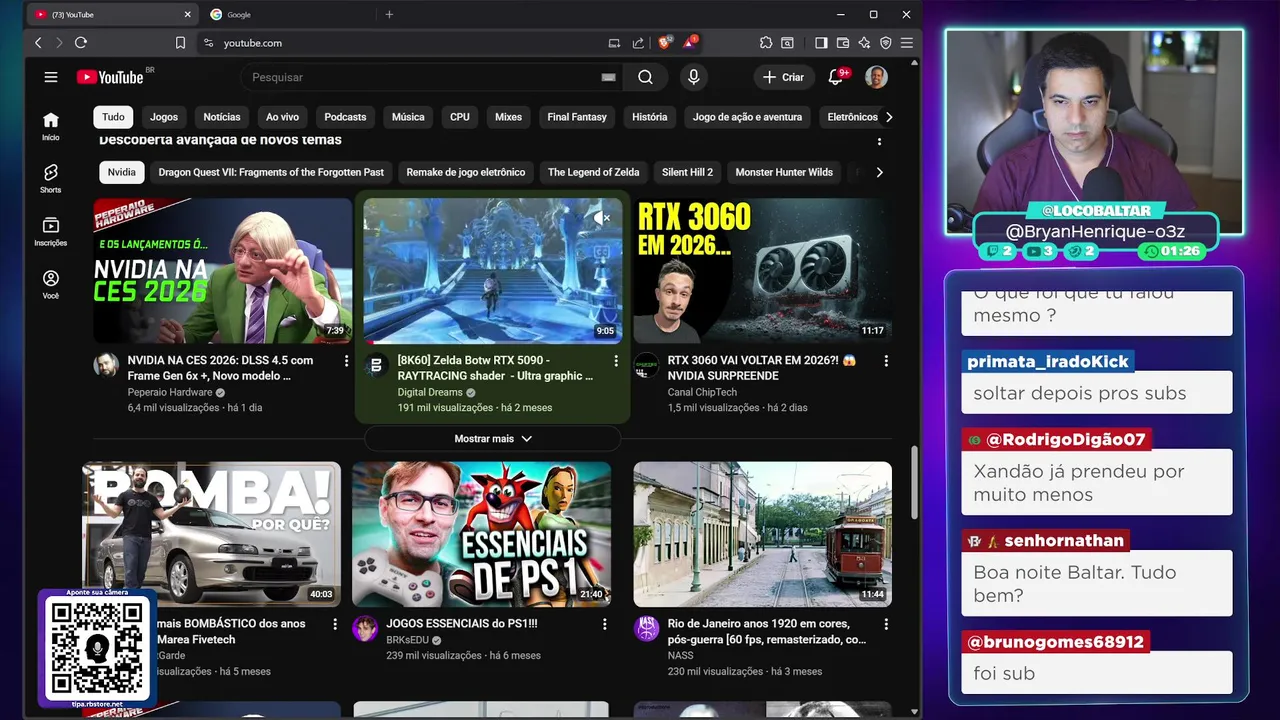This screenshot has width=1280, height=720.
Task: Select the Ao vivo filter chip
Action: point(282,117)
